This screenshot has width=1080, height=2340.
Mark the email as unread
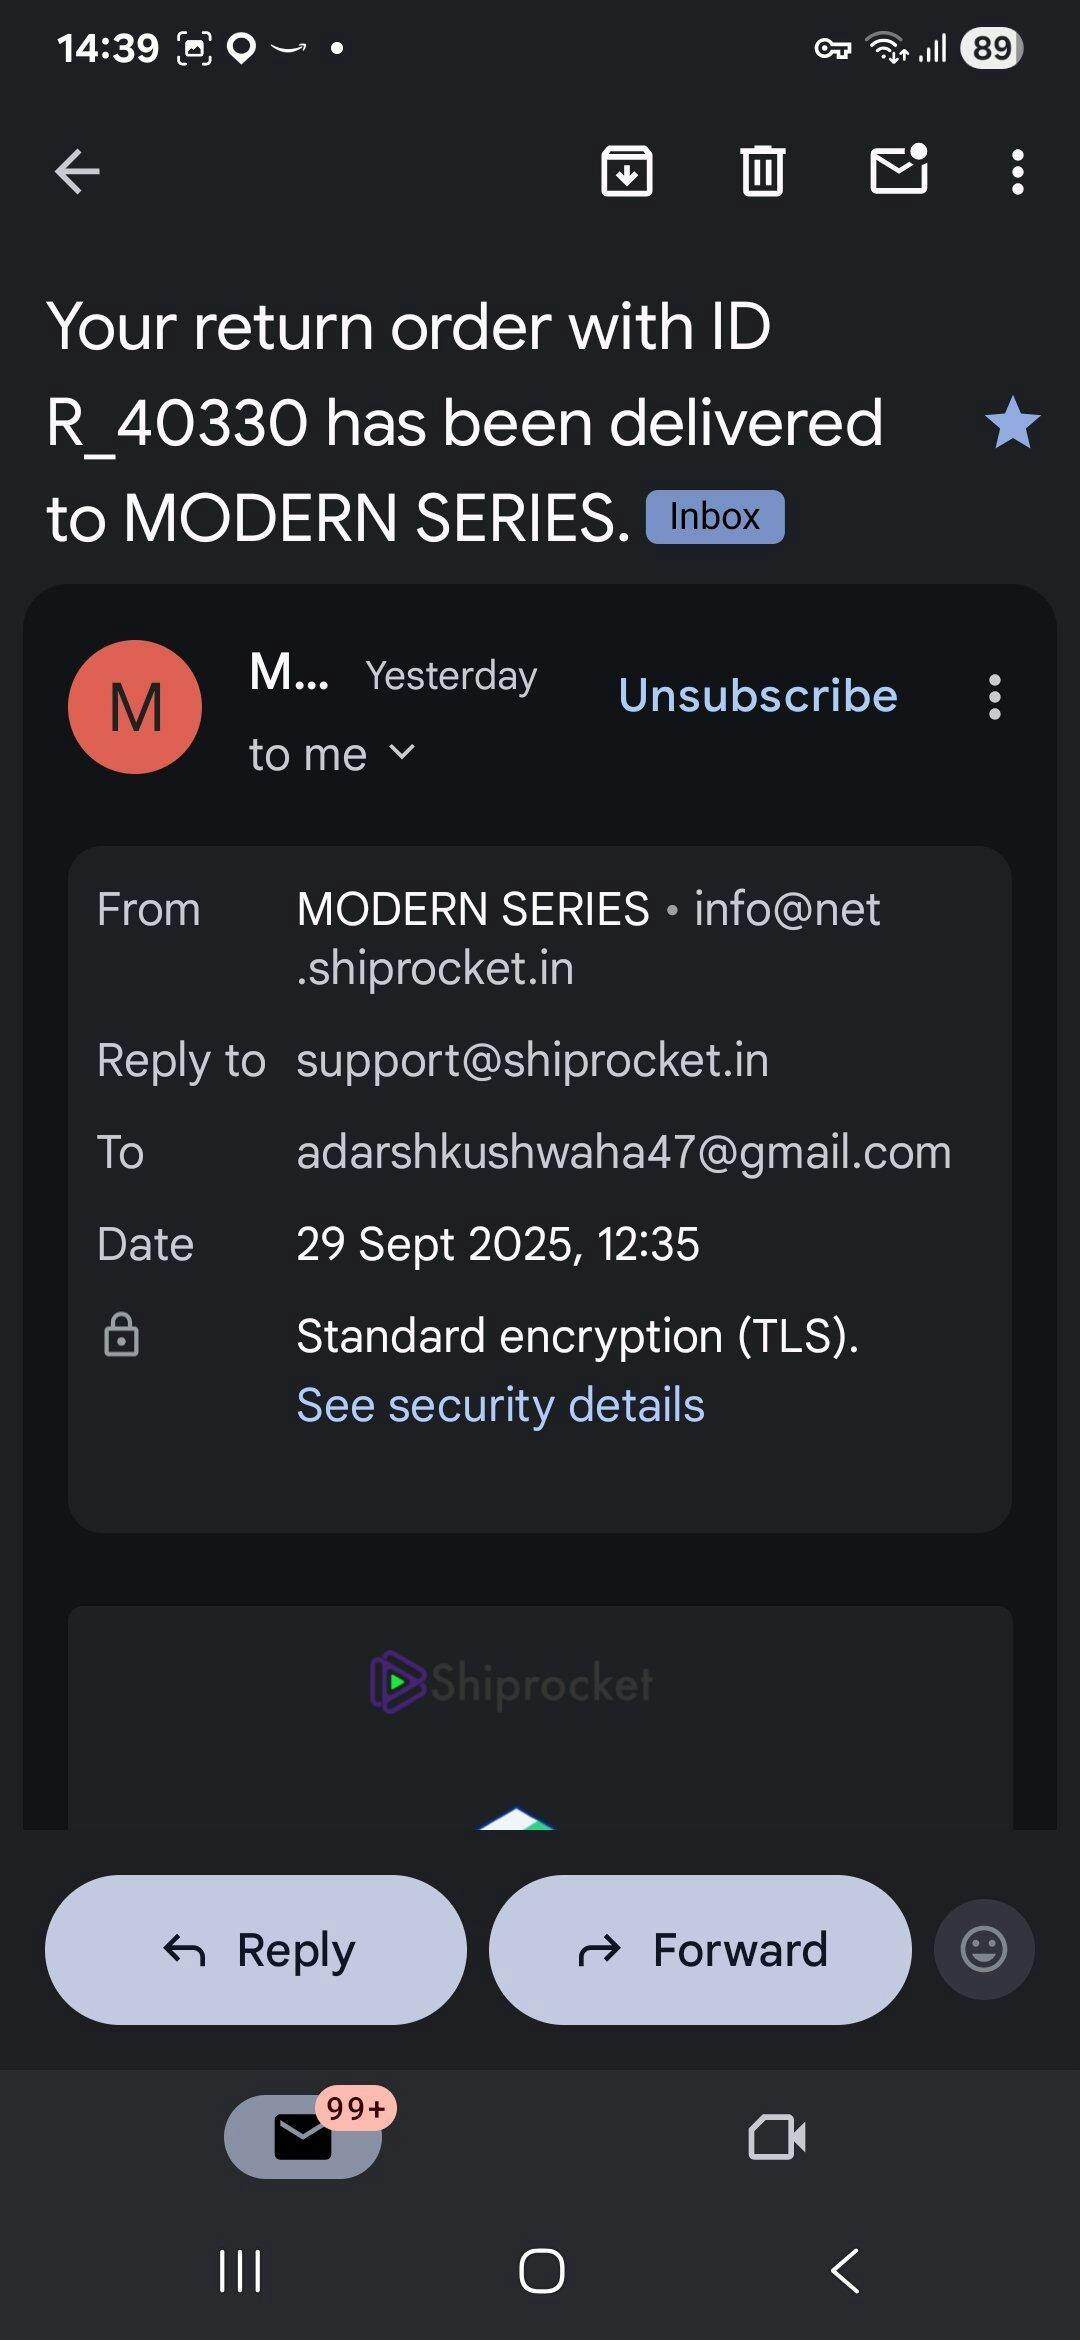(899, 169)
